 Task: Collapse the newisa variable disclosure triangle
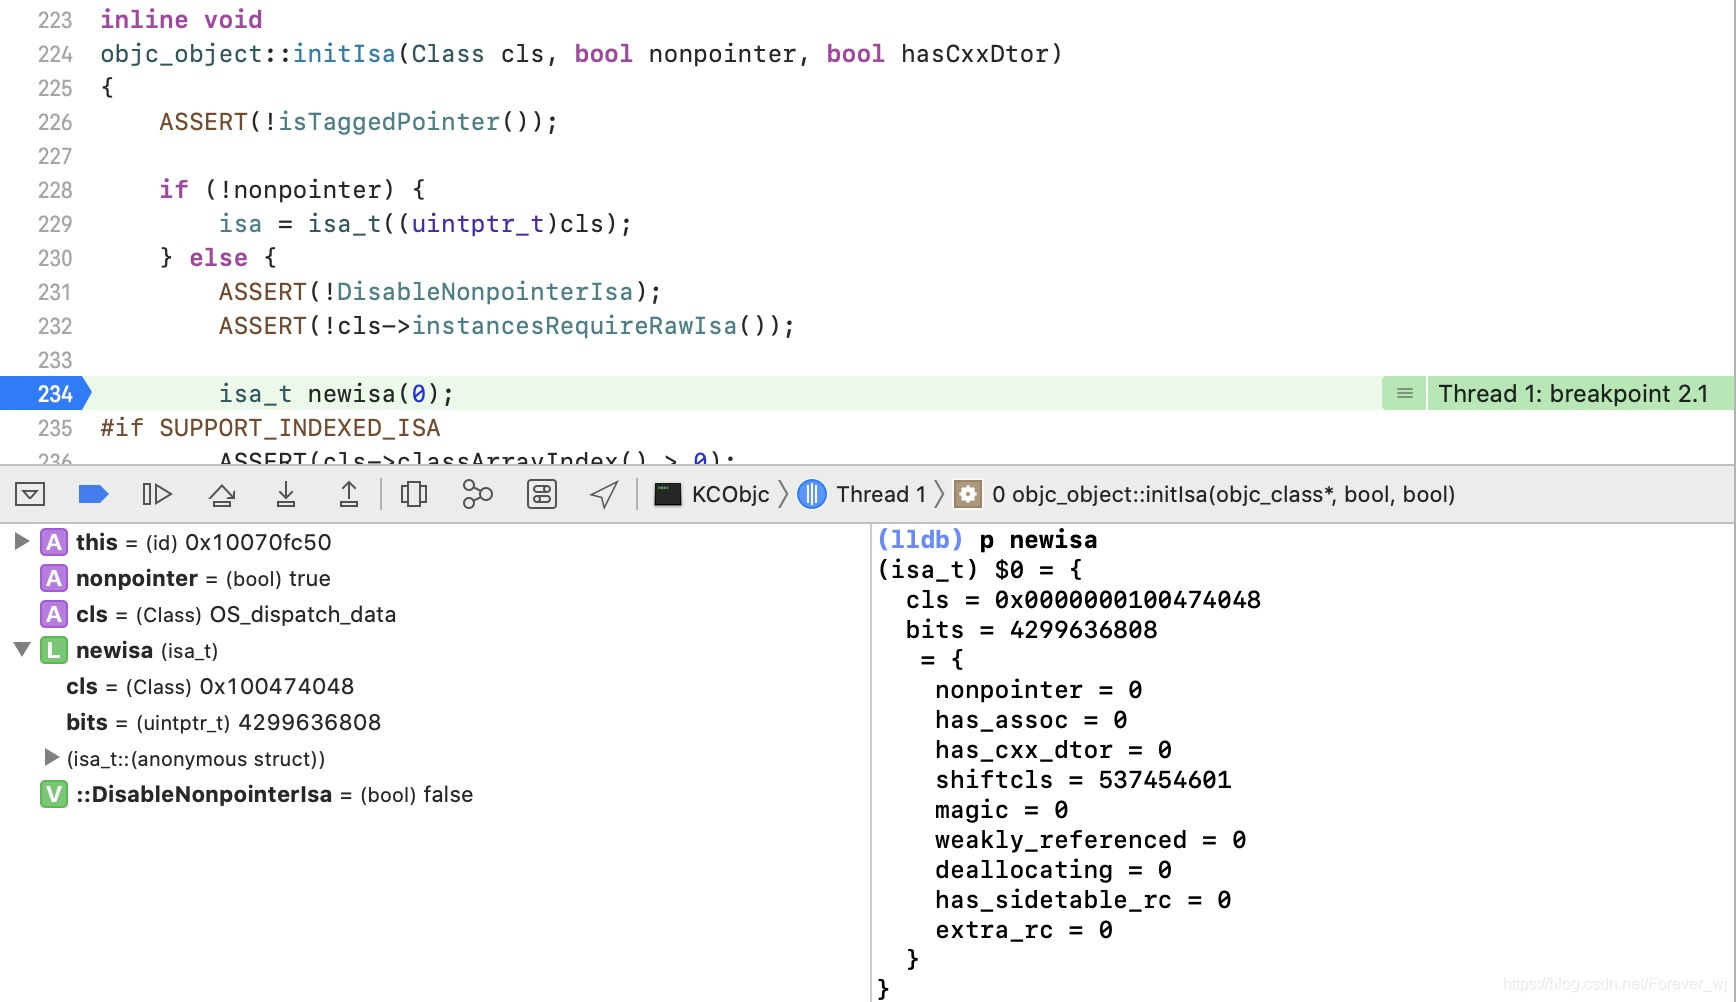(x=21, y=649)
